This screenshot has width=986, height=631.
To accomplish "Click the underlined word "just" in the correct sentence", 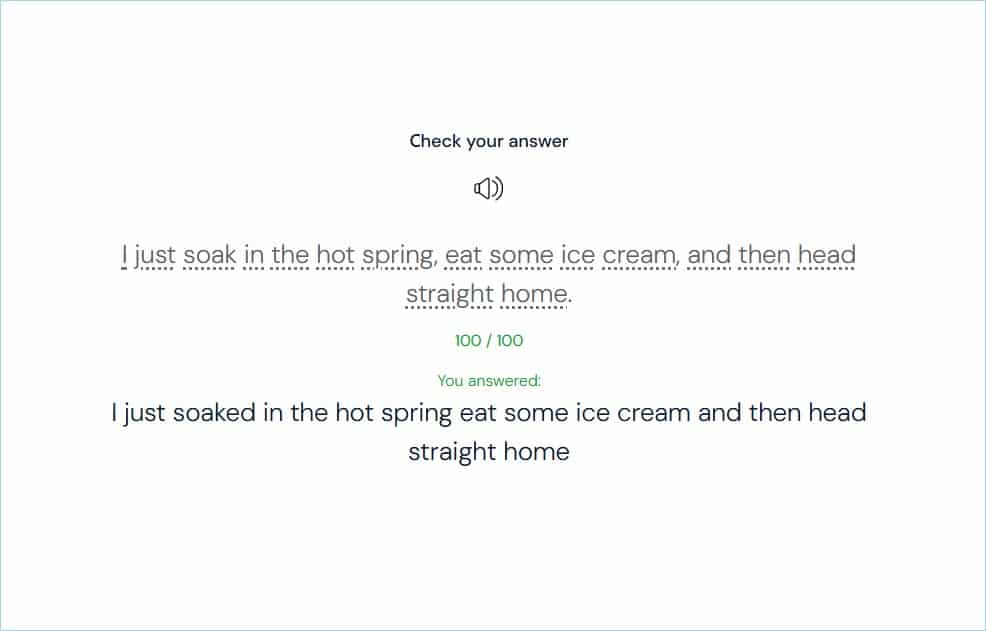I will coord(154,256).
